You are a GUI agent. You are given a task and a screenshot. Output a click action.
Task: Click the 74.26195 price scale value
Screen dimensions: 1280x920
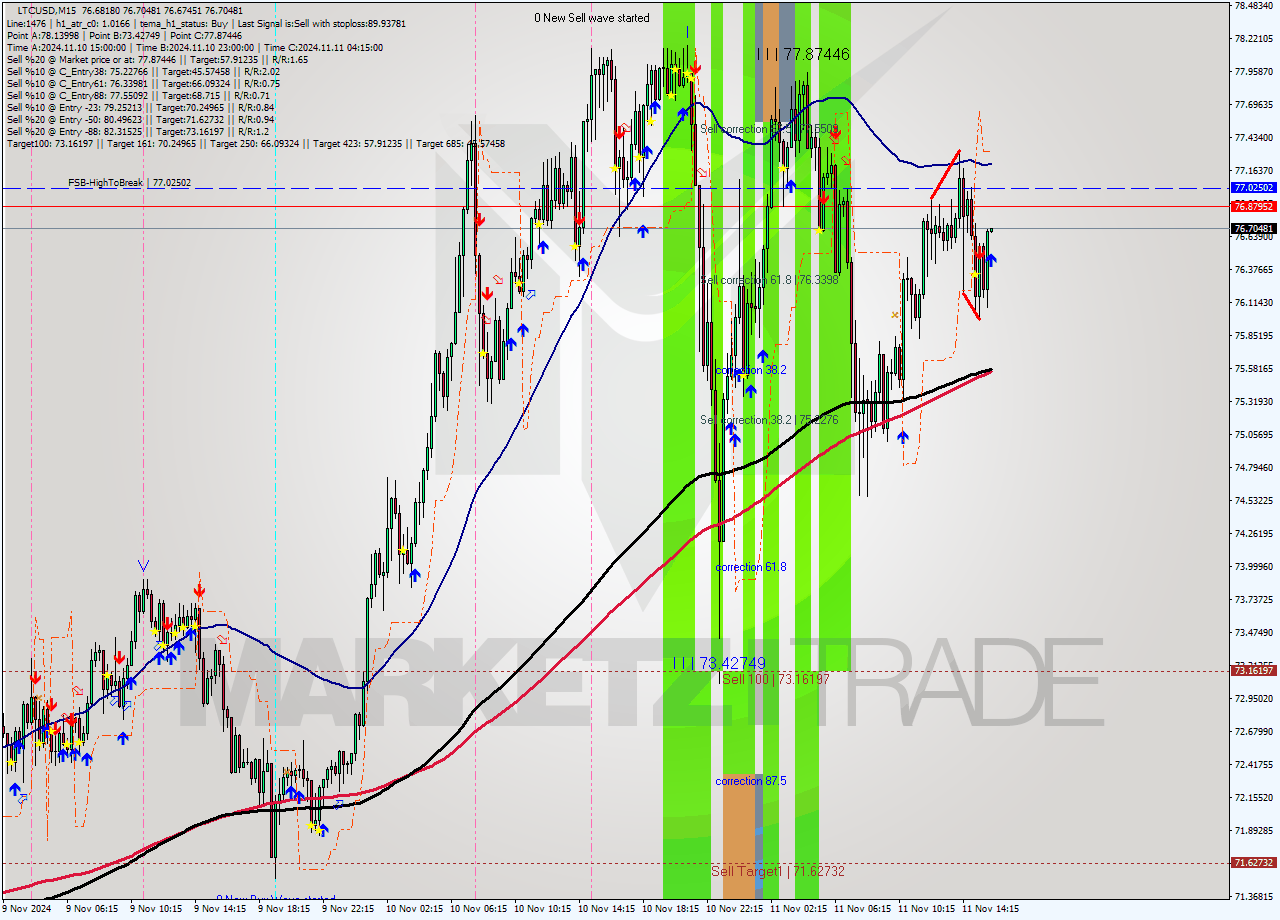coord(1254,534)
